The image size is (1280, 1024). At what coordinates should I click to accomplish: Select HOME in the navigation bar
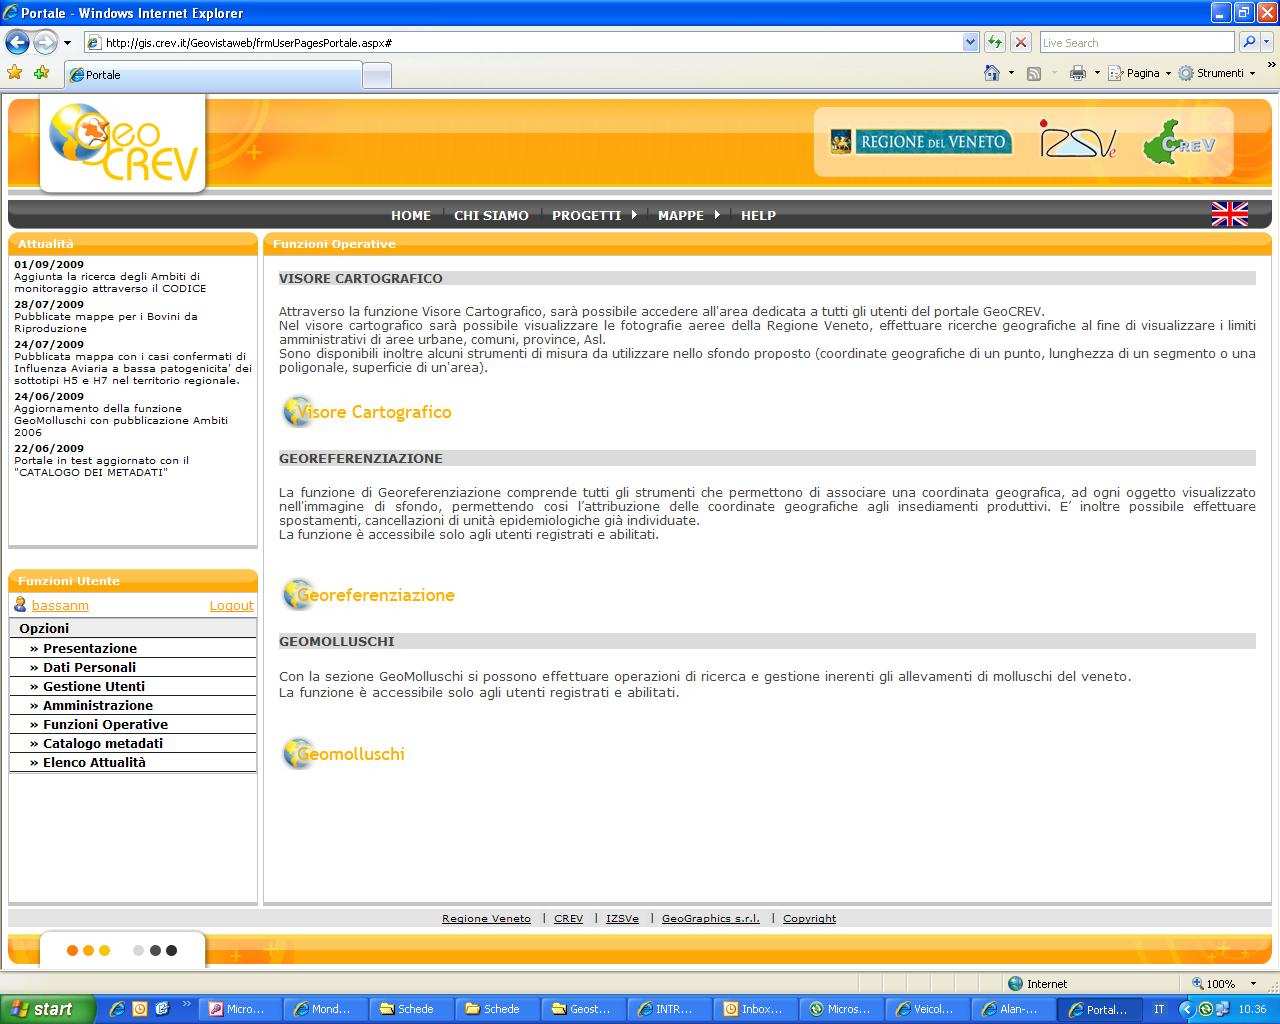click(411, 215)
